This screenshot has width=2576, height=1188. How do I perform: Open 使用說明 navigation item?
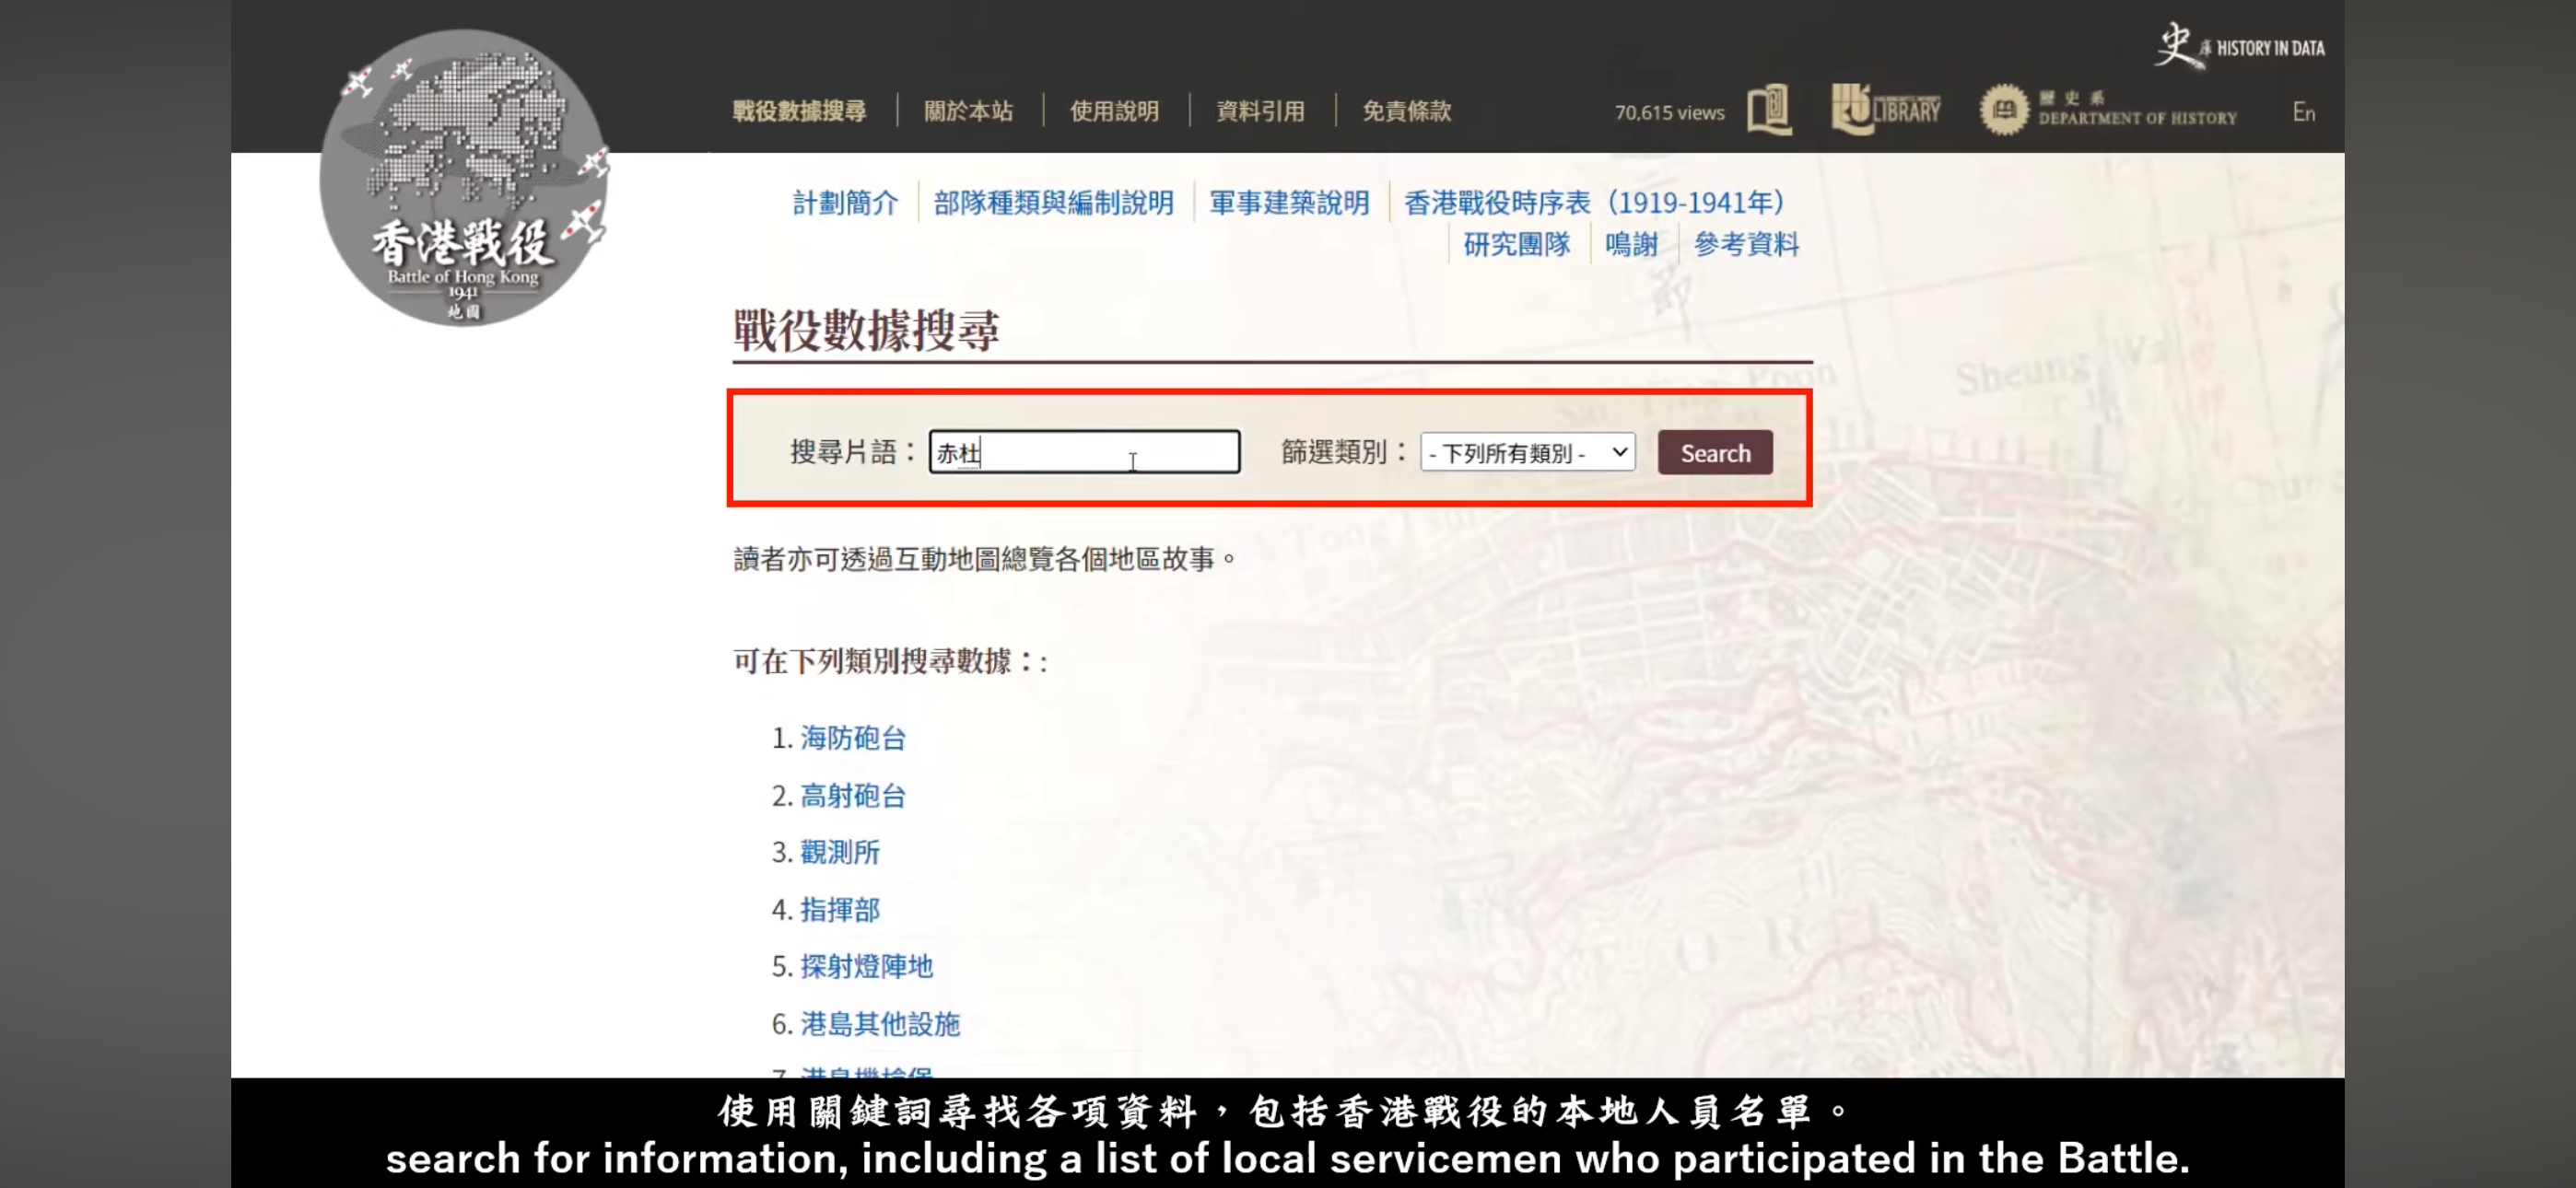[x=1114, y=111]
